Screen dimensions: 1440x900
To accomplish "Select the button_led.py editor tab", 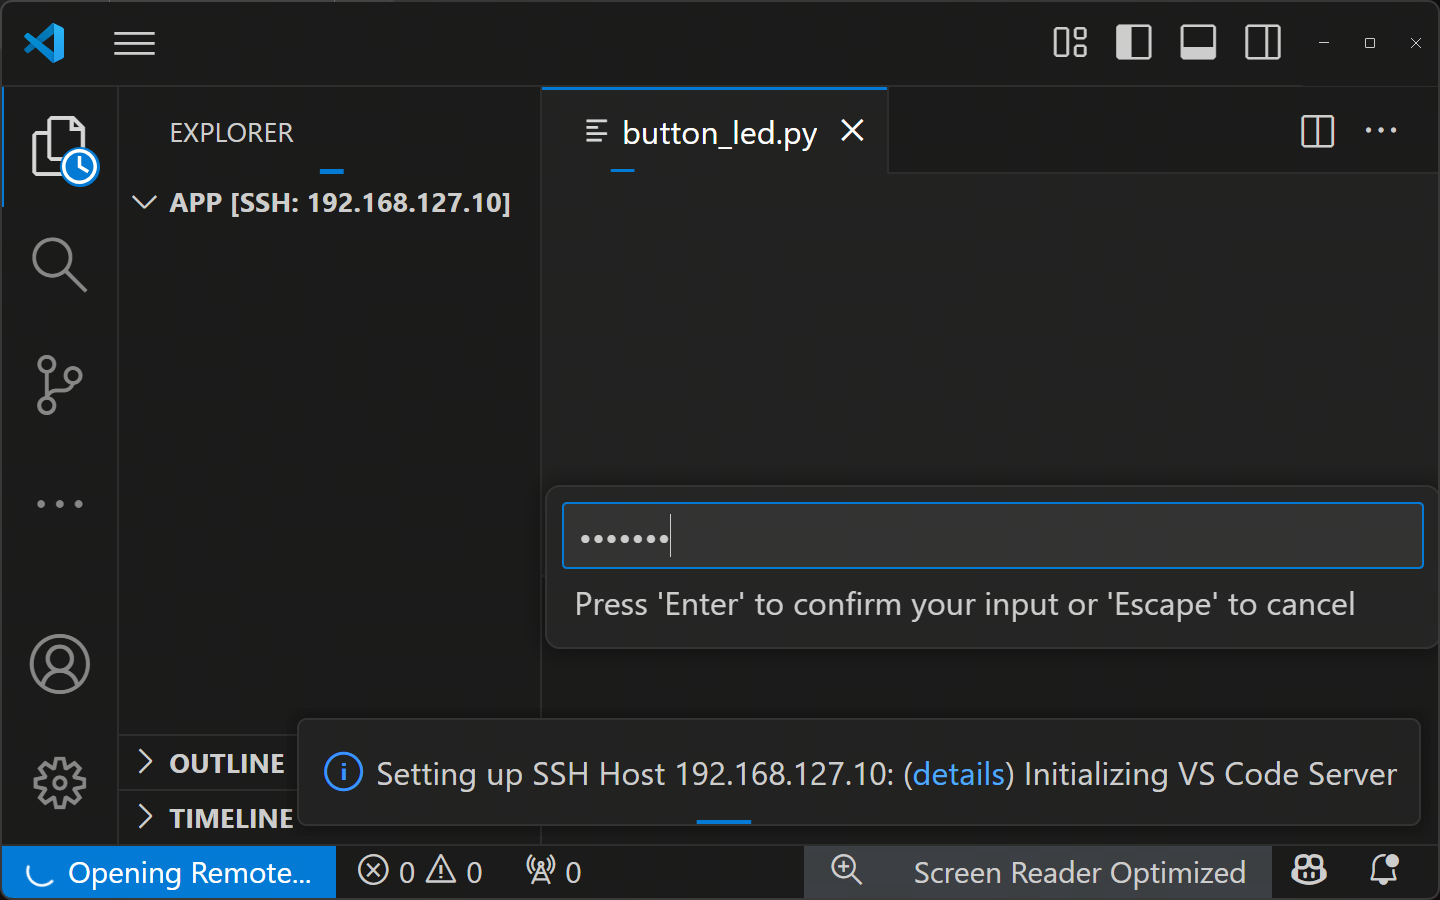I will (718, 131).
